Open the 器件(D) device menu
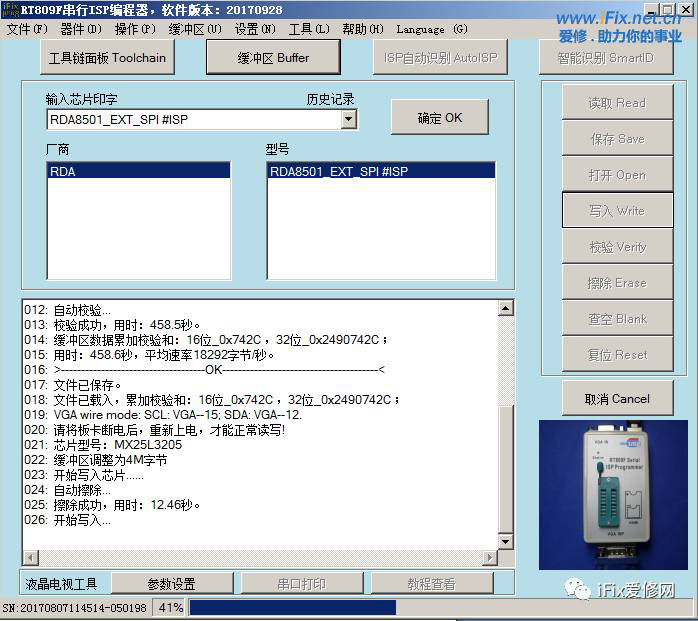698x621 pixels. pos(81,29)
